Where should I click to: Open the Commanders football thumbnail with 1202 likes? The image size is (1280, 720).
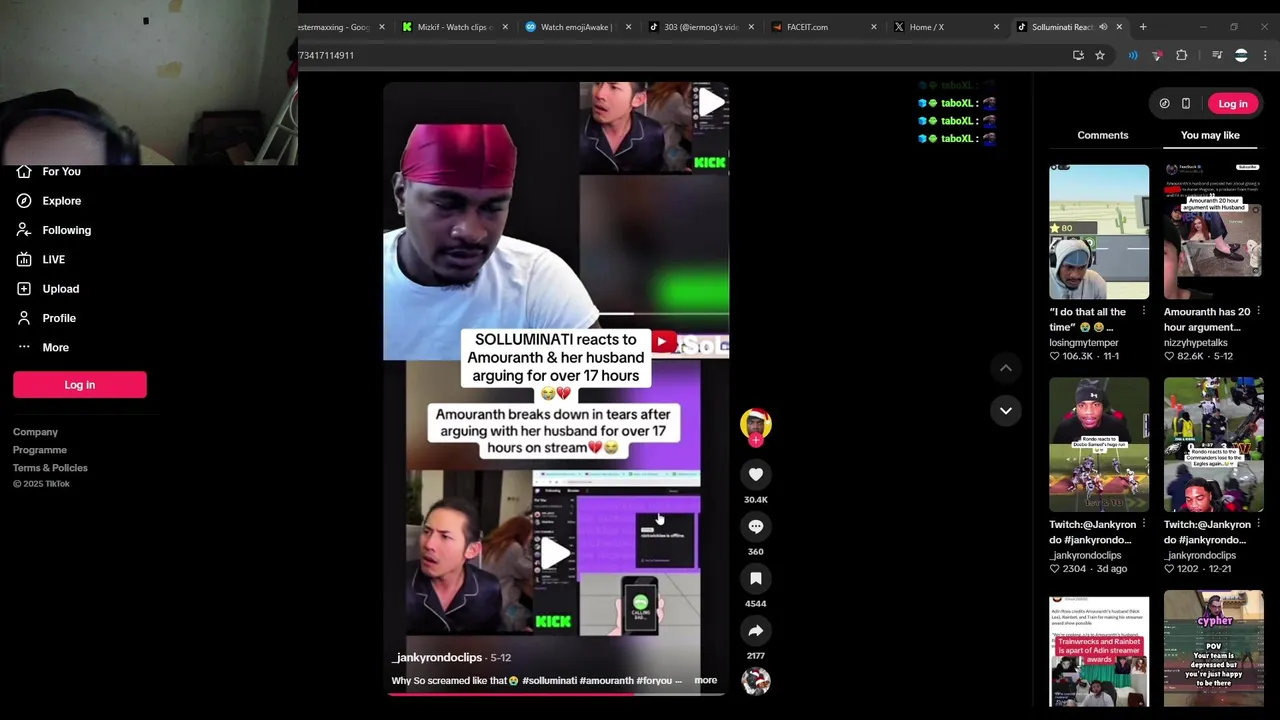(1213, 445)
